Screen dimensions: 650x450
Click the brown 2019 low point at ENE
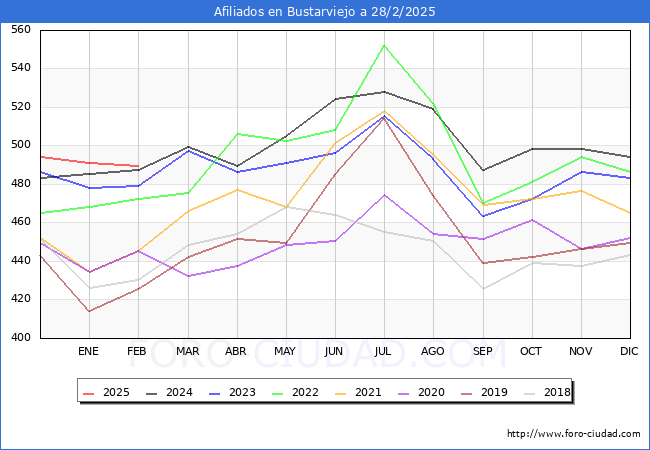click(x=89, y=311)
